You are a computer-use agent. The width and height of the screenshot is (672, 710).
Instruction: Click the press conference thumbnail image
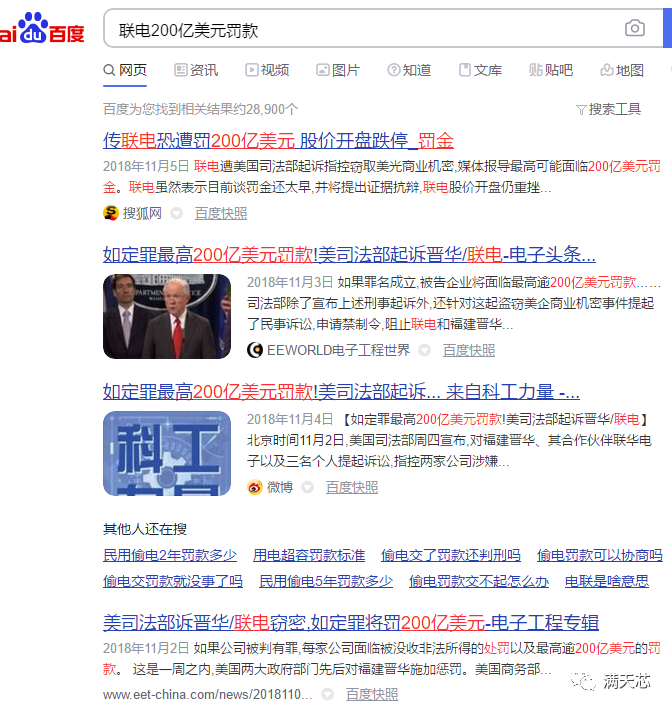tap(167, 316)
